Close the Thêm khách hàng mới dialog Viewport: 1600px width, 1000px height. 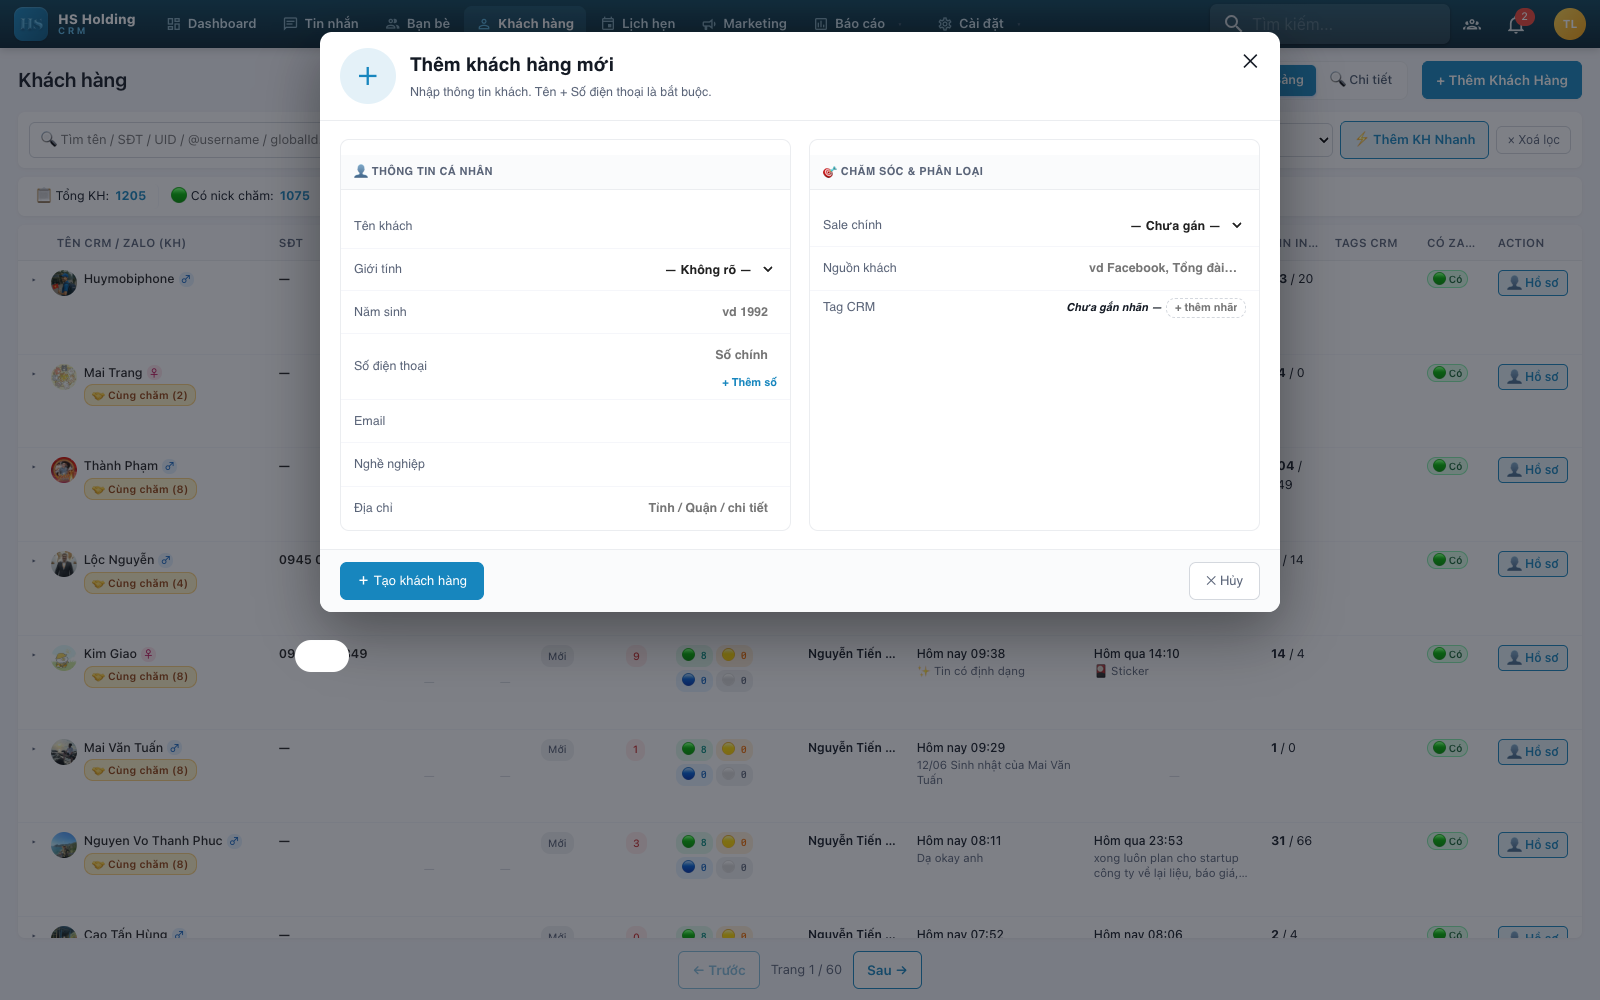tap(1250, 61)
